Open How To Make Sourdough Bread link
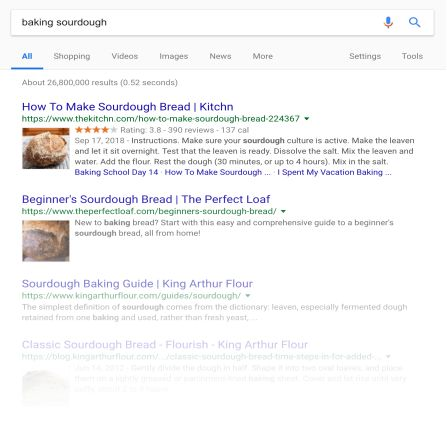The width and height of the screenshot is (447, 426). pyautogui.click(x=127, y=107)
